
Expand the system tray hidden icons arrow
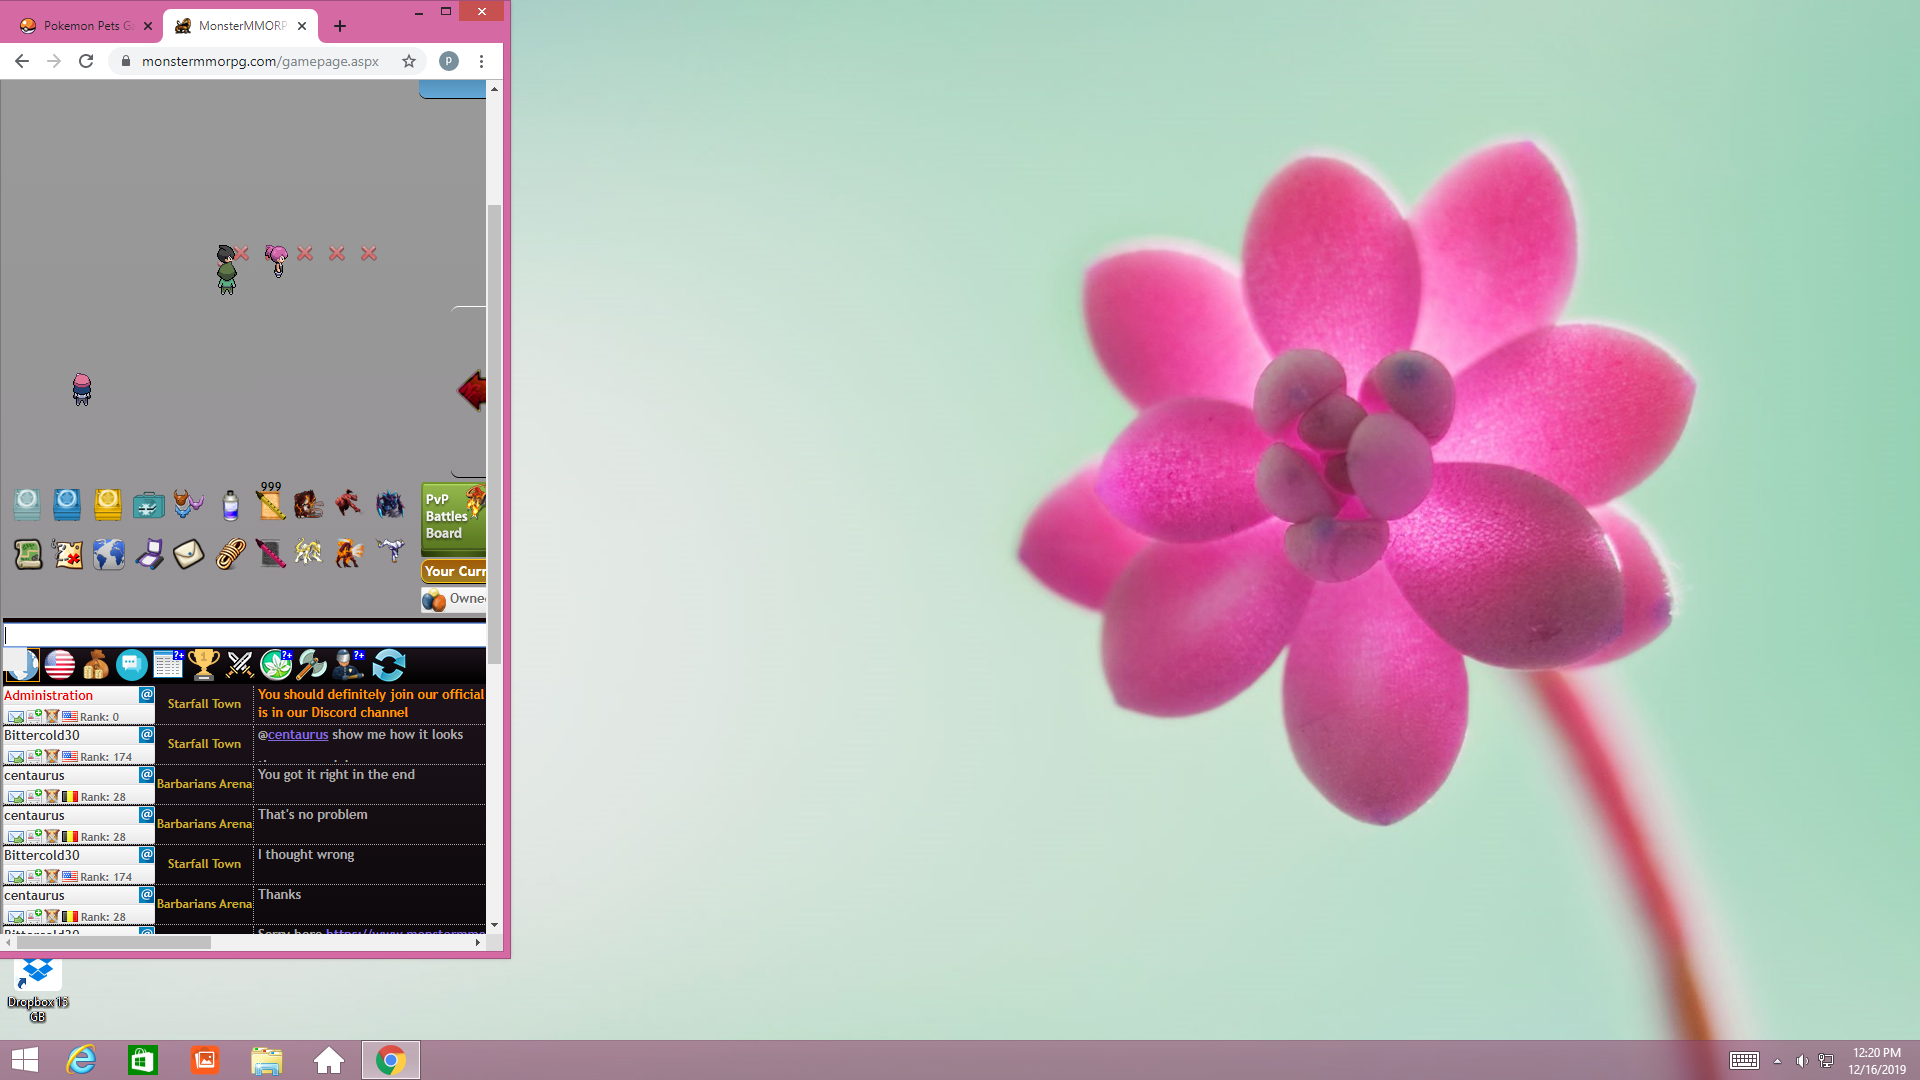tap(1777, 1061)
